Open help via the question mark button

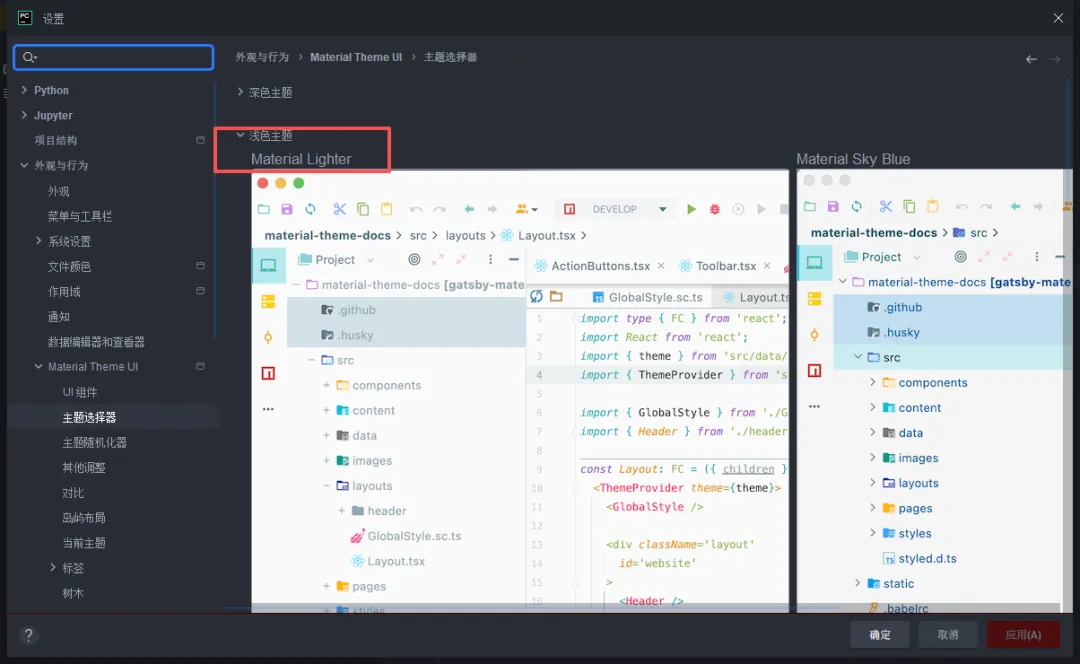(x=28, y=635)
